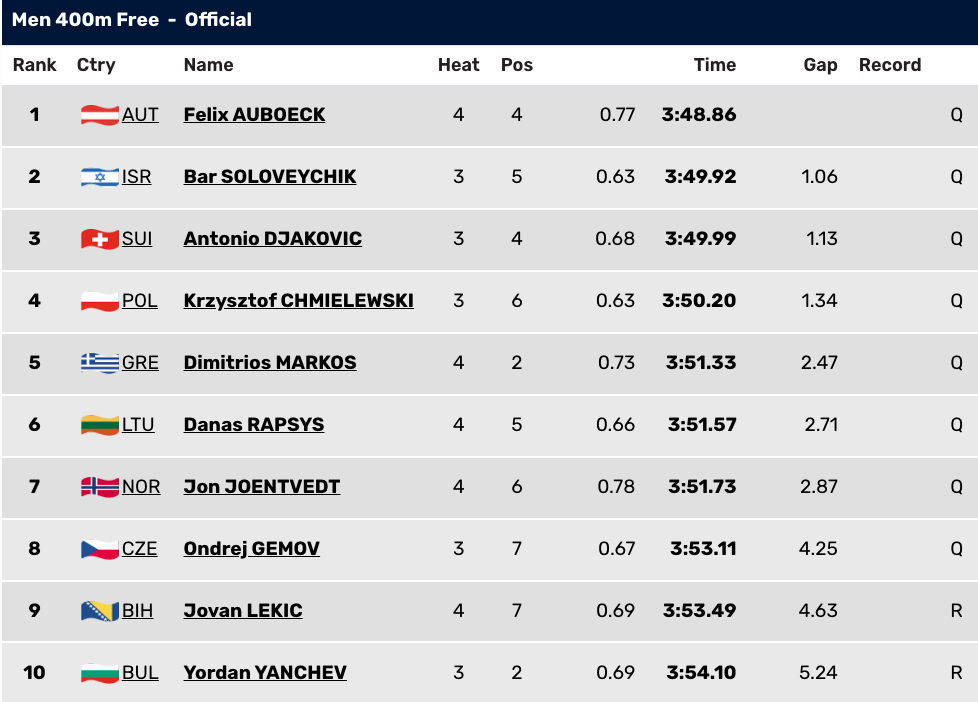978x702 pixels.
Task: Click the Time column header
Action: [x=715, y=65]
